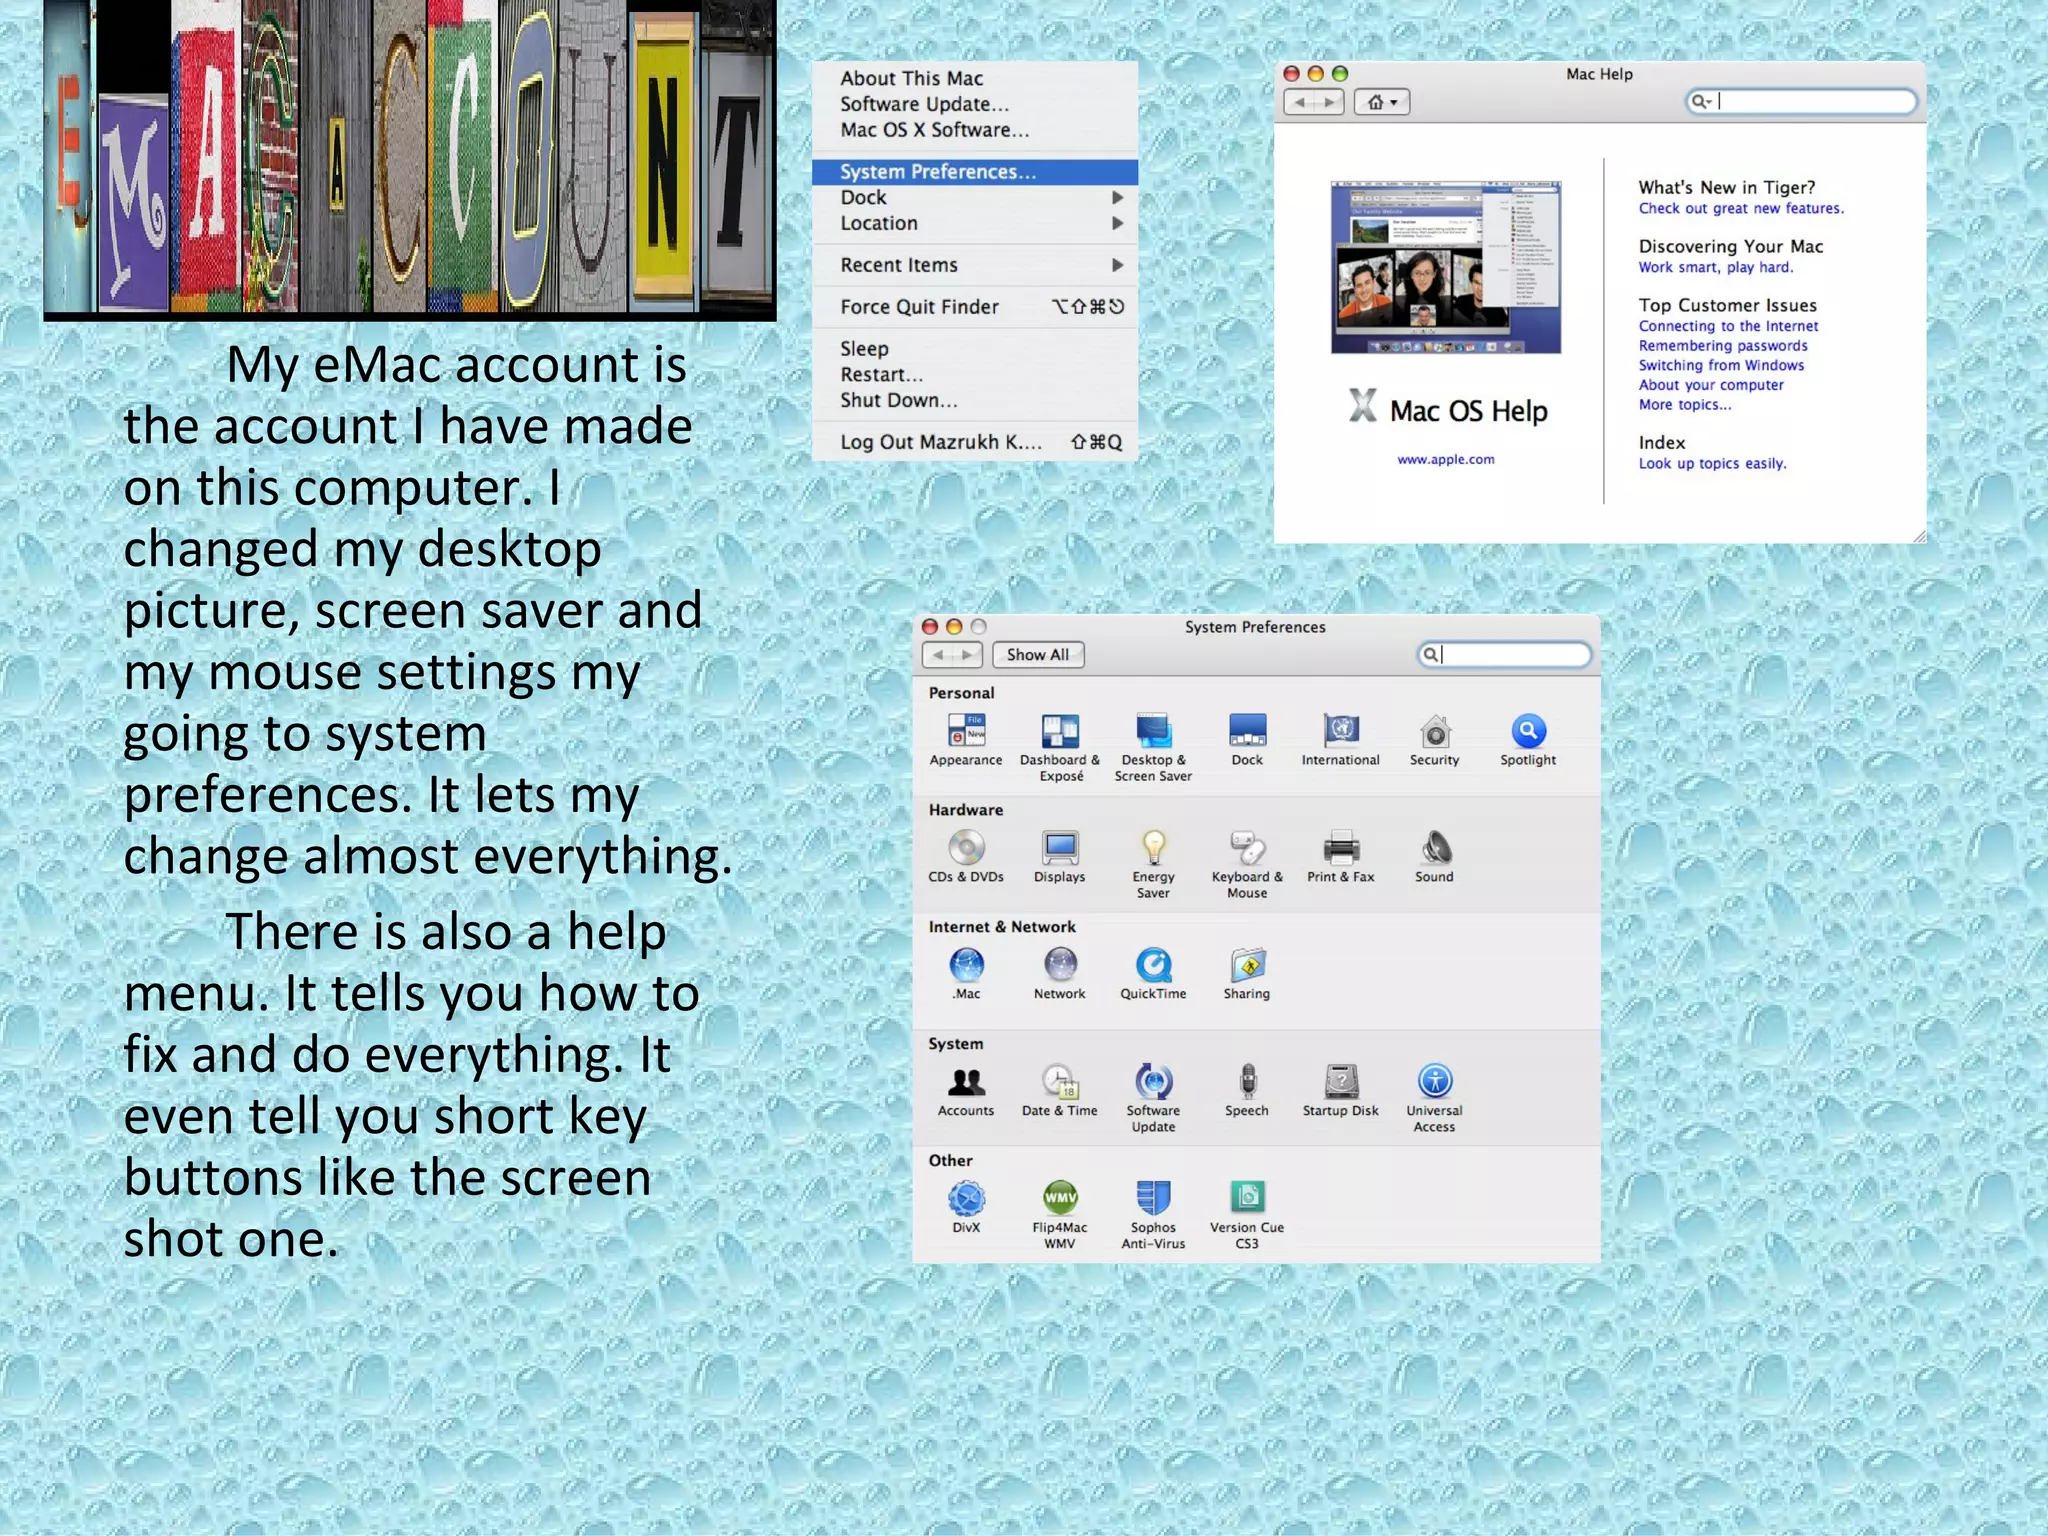Open the Mac Help search options magnifier

coord(1700,101)
